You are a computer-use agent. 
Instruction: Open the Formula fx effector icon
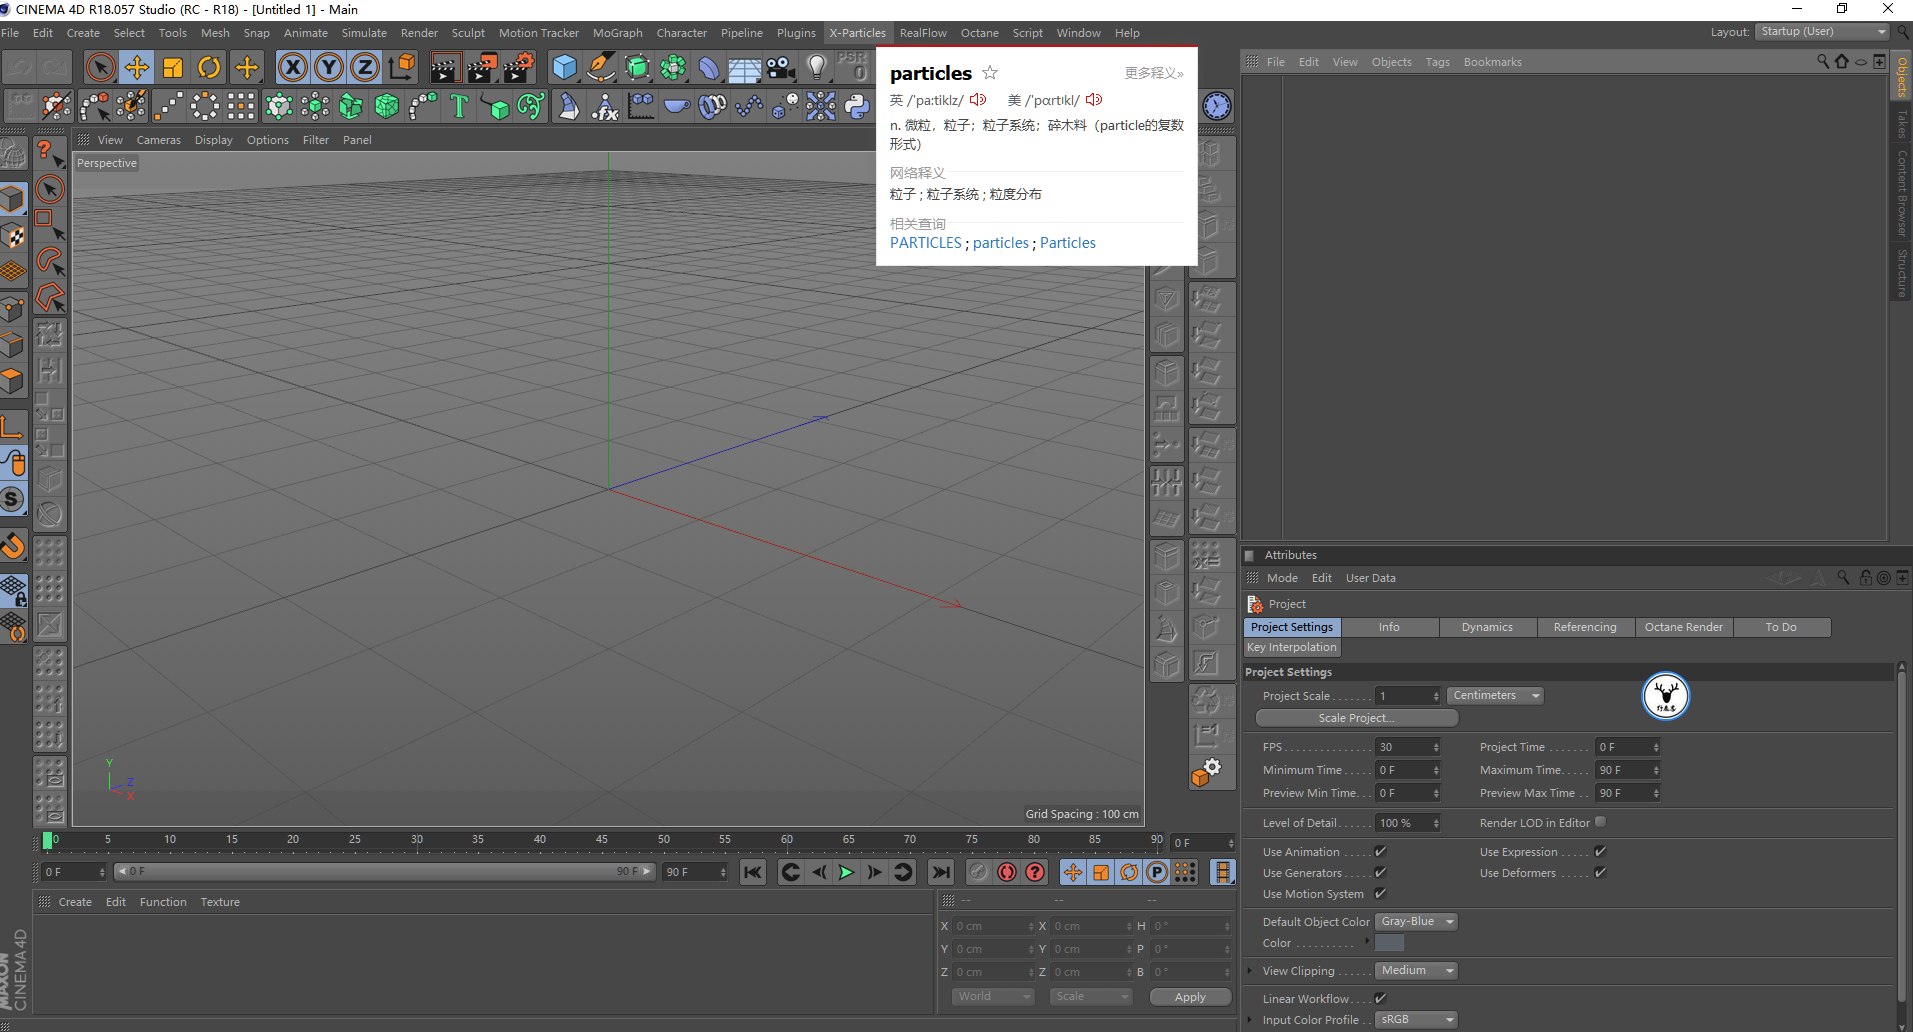[605, 106]
